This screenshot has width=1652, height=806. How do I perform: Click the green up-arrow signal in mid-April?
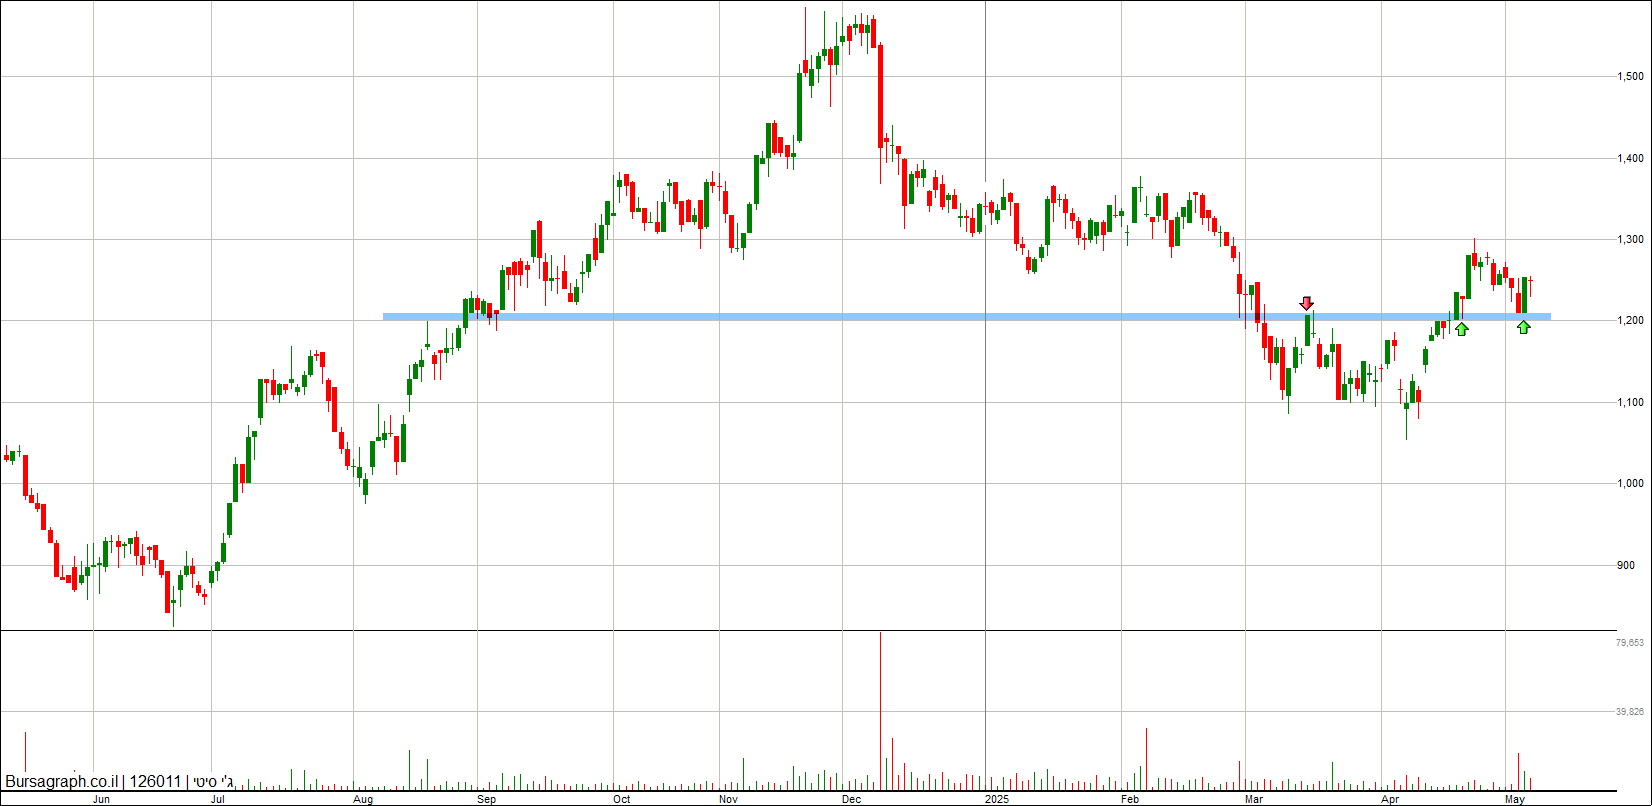click(x=1461, y=328)
